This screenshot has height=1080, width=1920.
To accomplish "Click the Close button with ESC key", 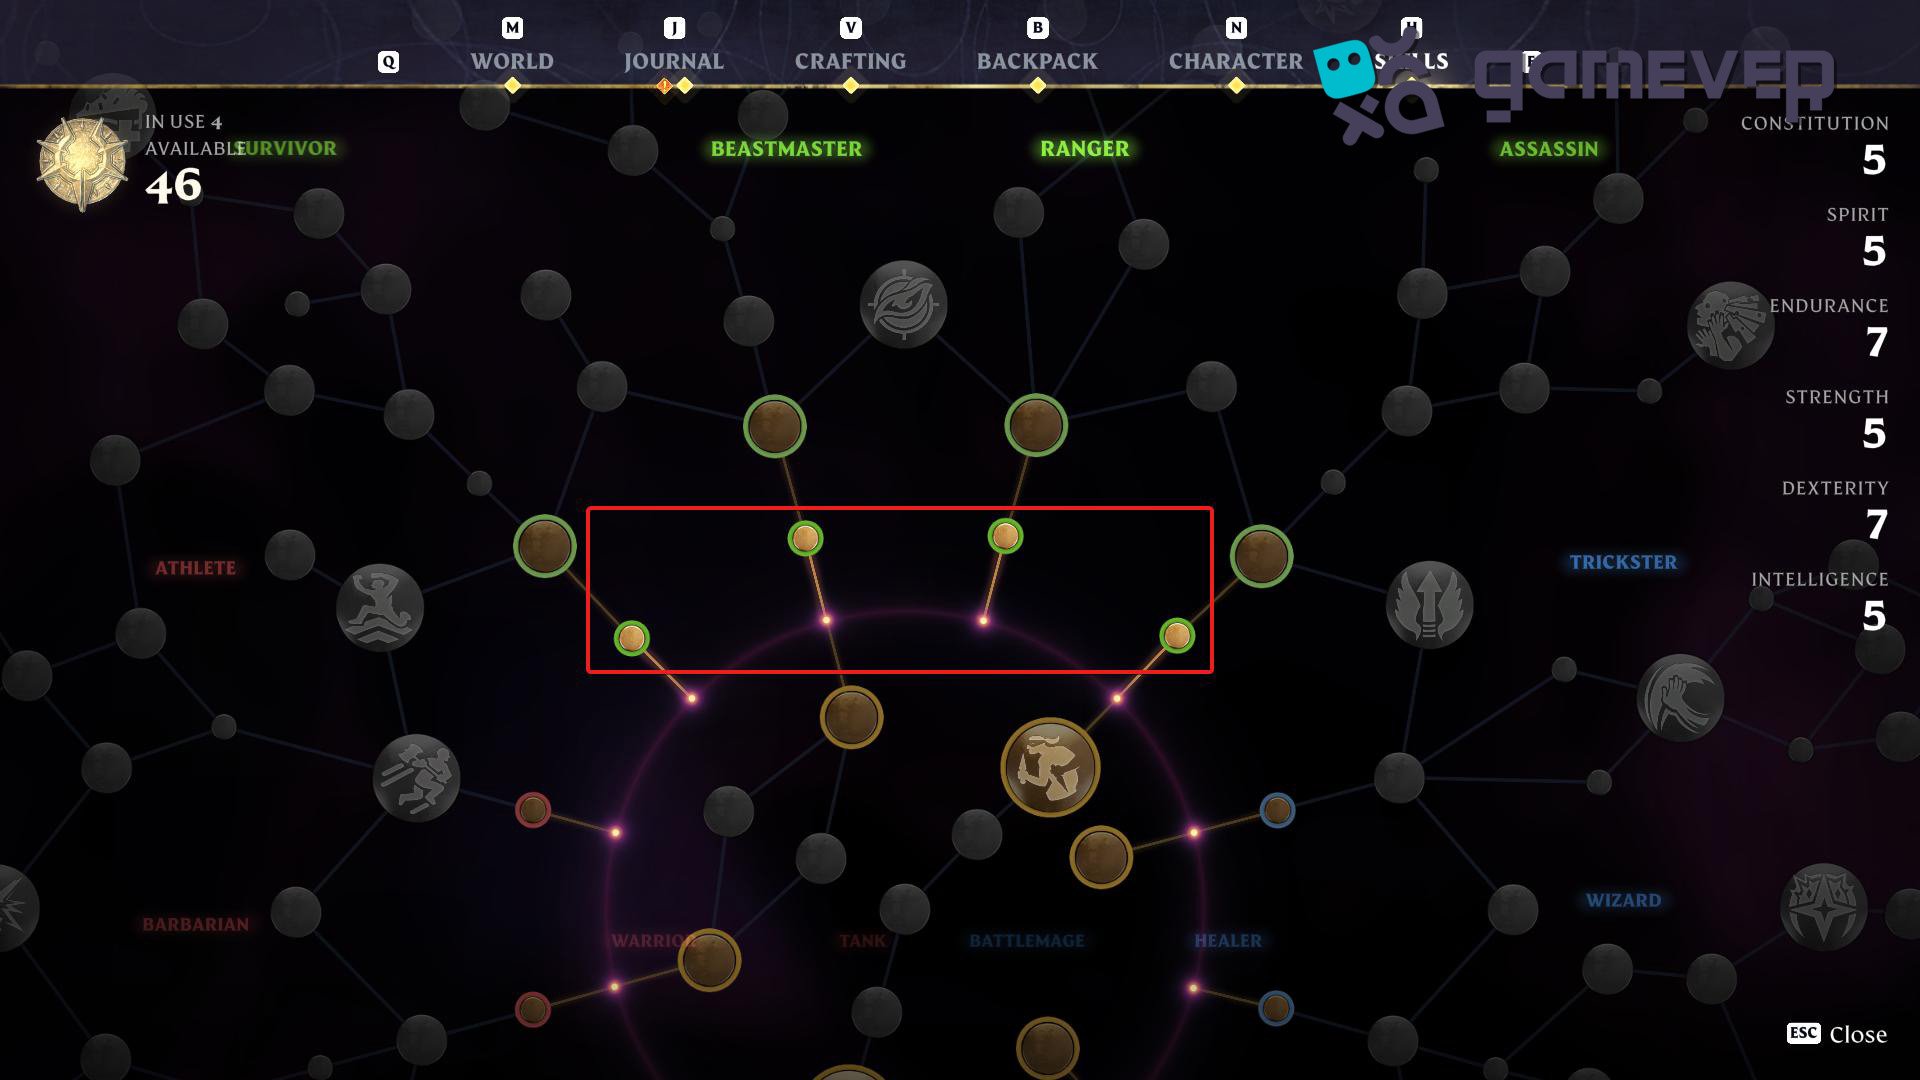I will coord(1837,1034).
